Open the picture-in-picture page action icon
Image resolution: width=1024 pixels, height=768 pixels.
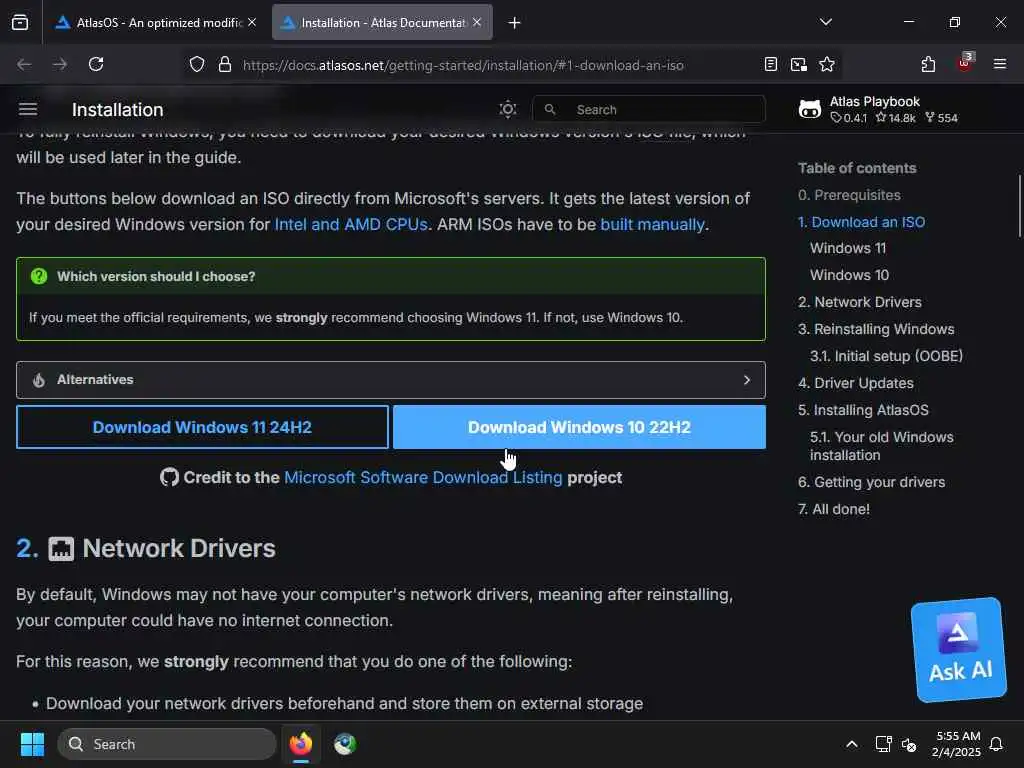[799, 64]
